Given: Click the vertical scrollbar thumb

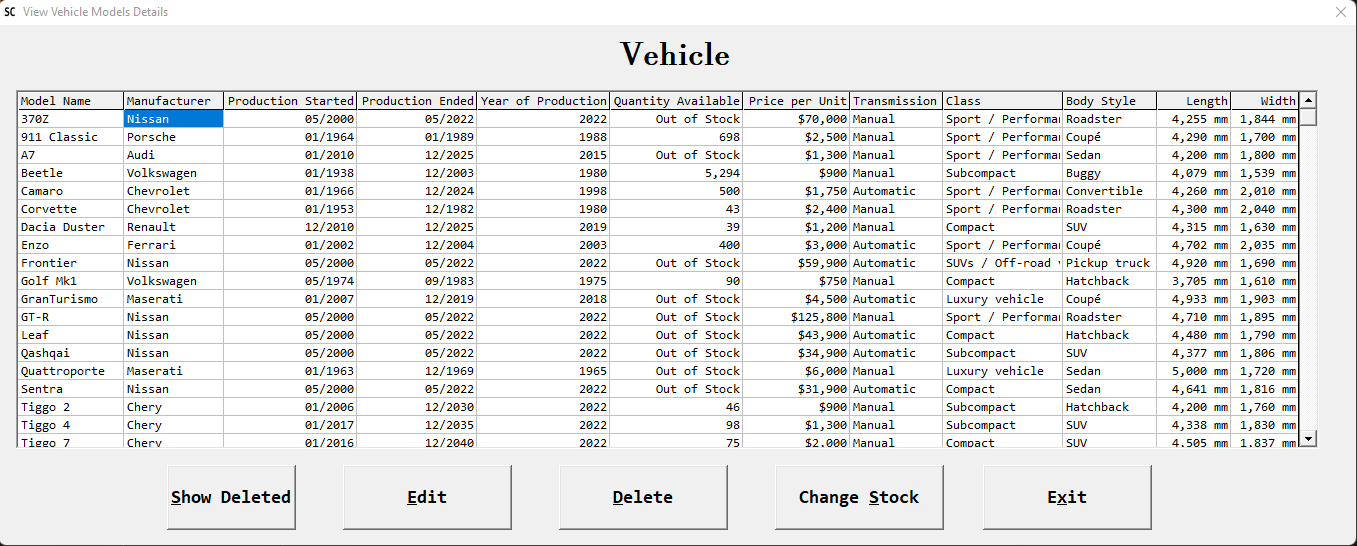Looking at the screenshot, I should (1308, 117).
